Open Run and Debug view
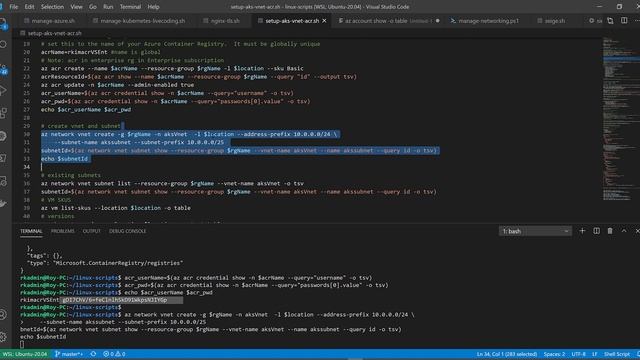Image resolution: width=640 pixels, height=360 pixels. click(x=3, y=91)
